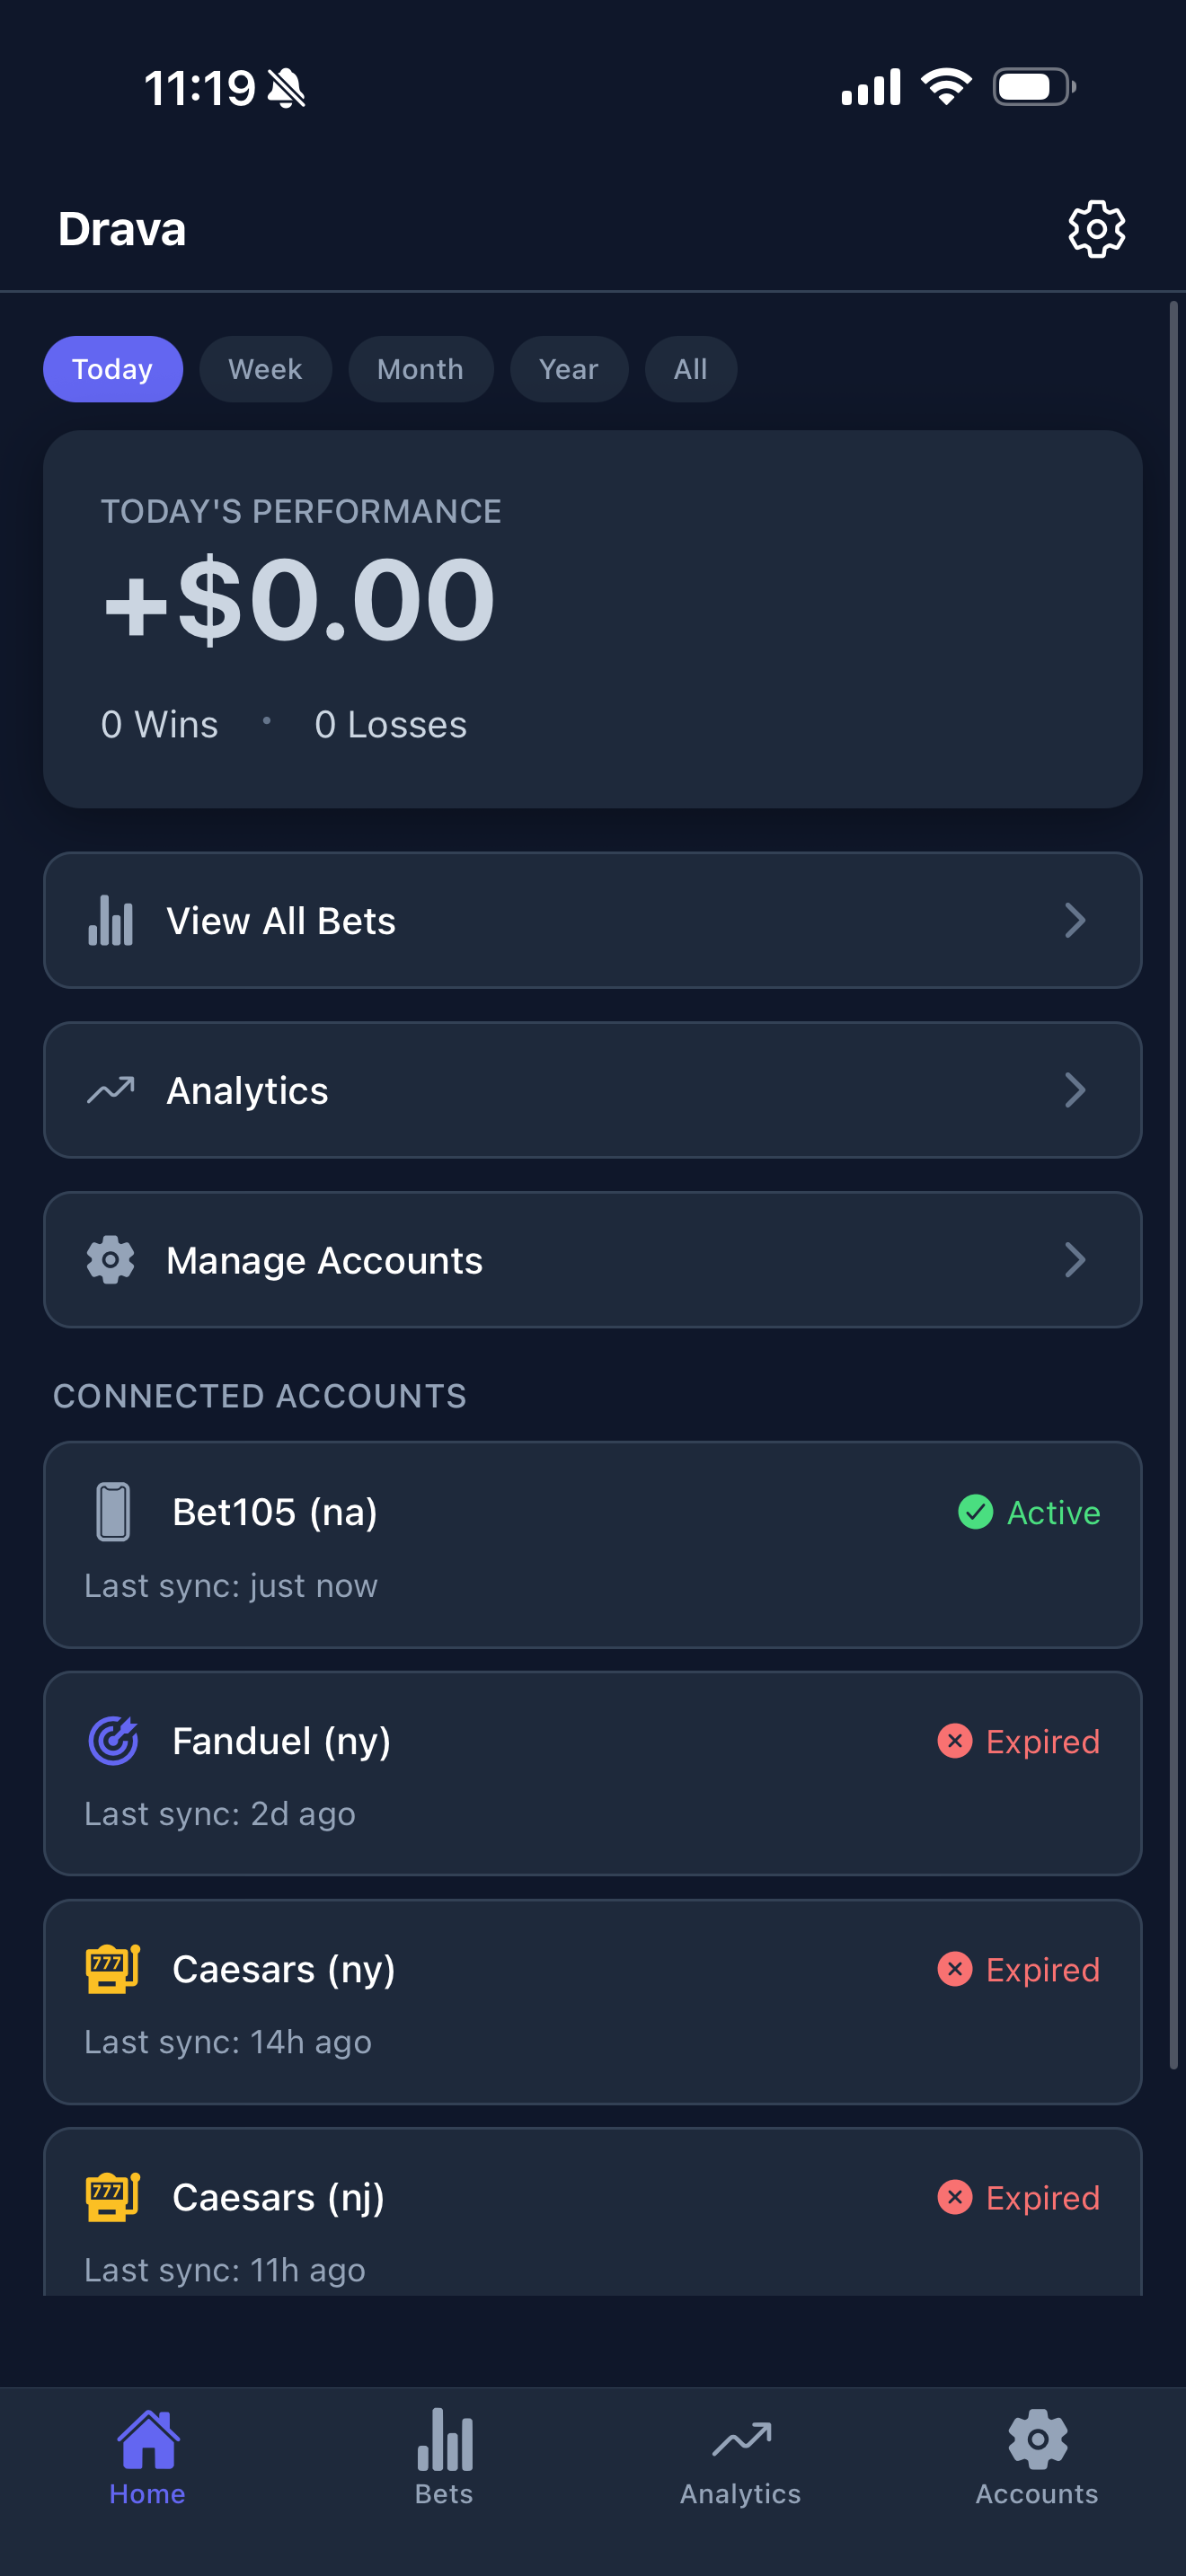Select the Fanduel target icon
Image resolution: width=1186 pixels, height=2576 pixels.
point(113,1740)
